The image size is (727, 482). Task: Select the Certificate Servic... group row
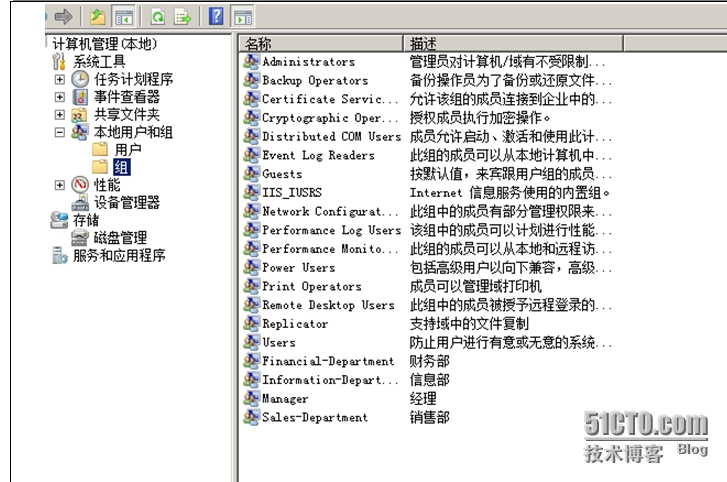pos(330,99)
